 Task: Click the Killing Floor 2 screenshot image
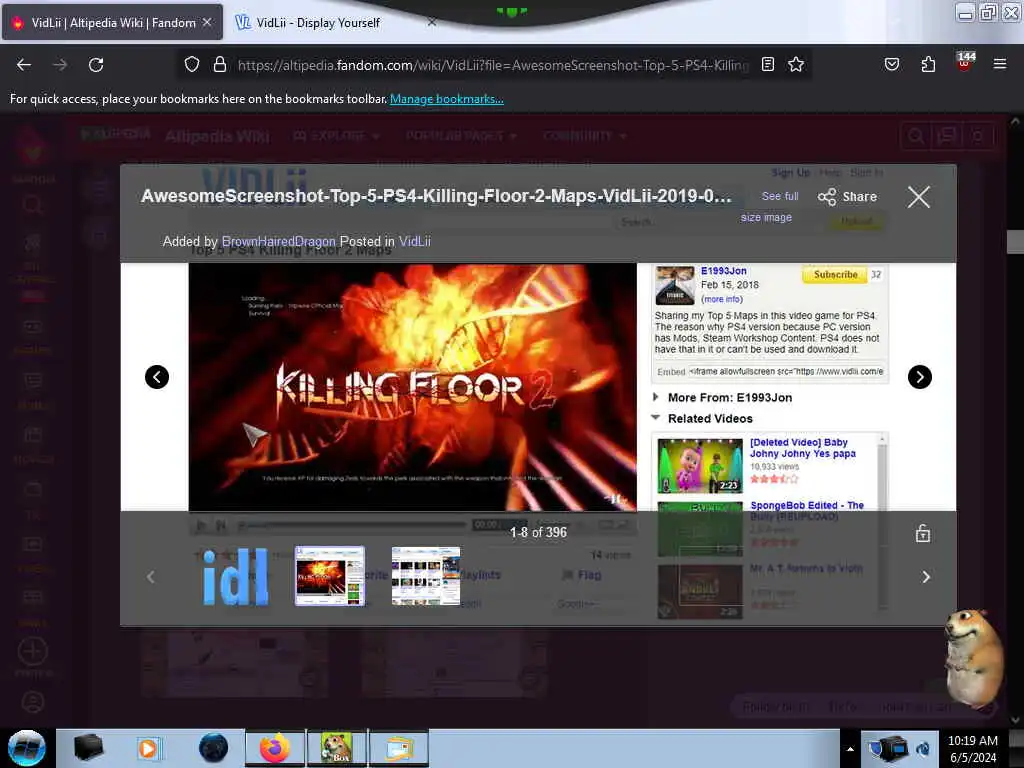click(412, 387)
